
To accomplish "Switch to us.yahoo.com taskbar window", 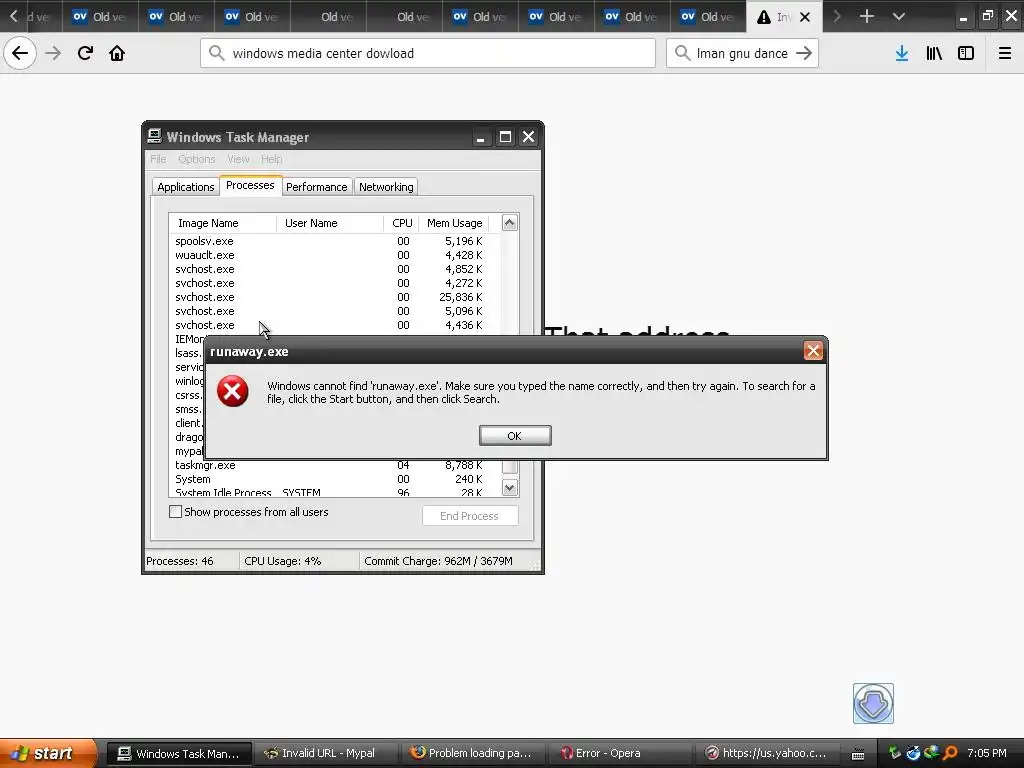I will [x=765, y=754].
